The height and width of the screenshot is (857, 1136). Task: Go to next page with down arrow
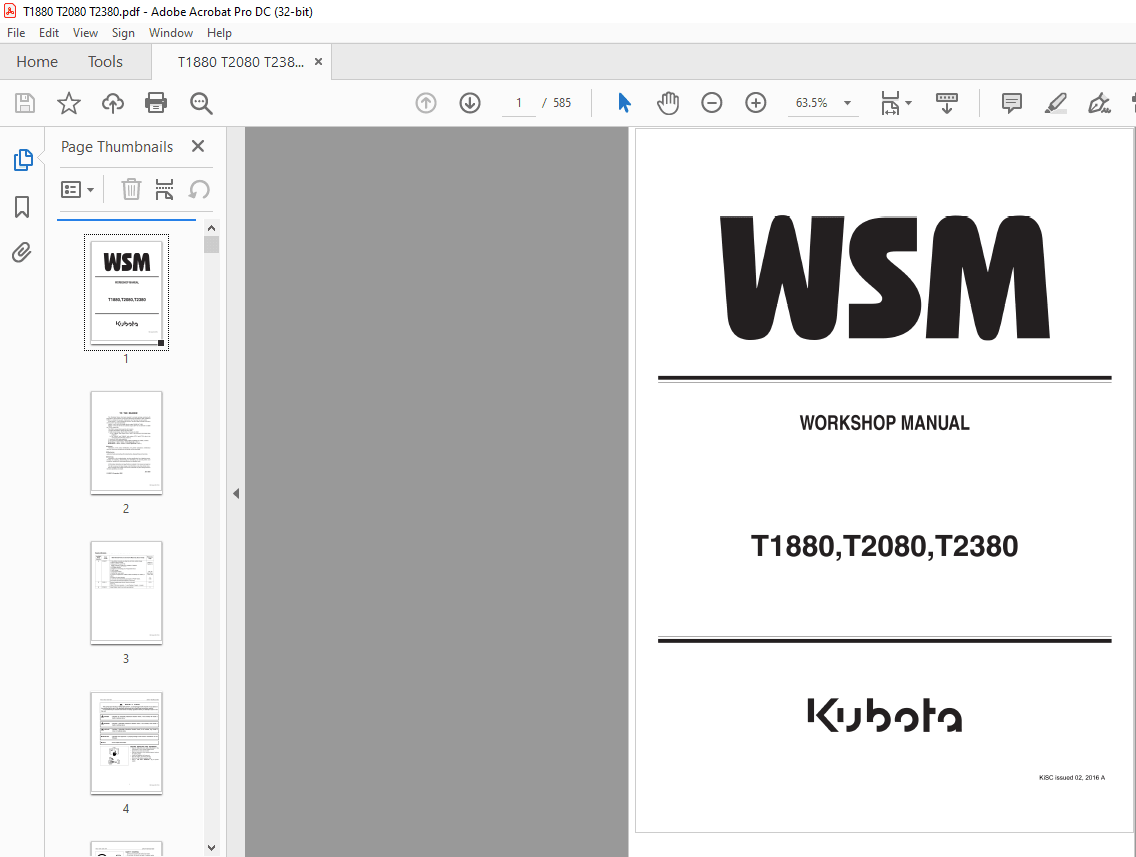[x=469, y=102]
